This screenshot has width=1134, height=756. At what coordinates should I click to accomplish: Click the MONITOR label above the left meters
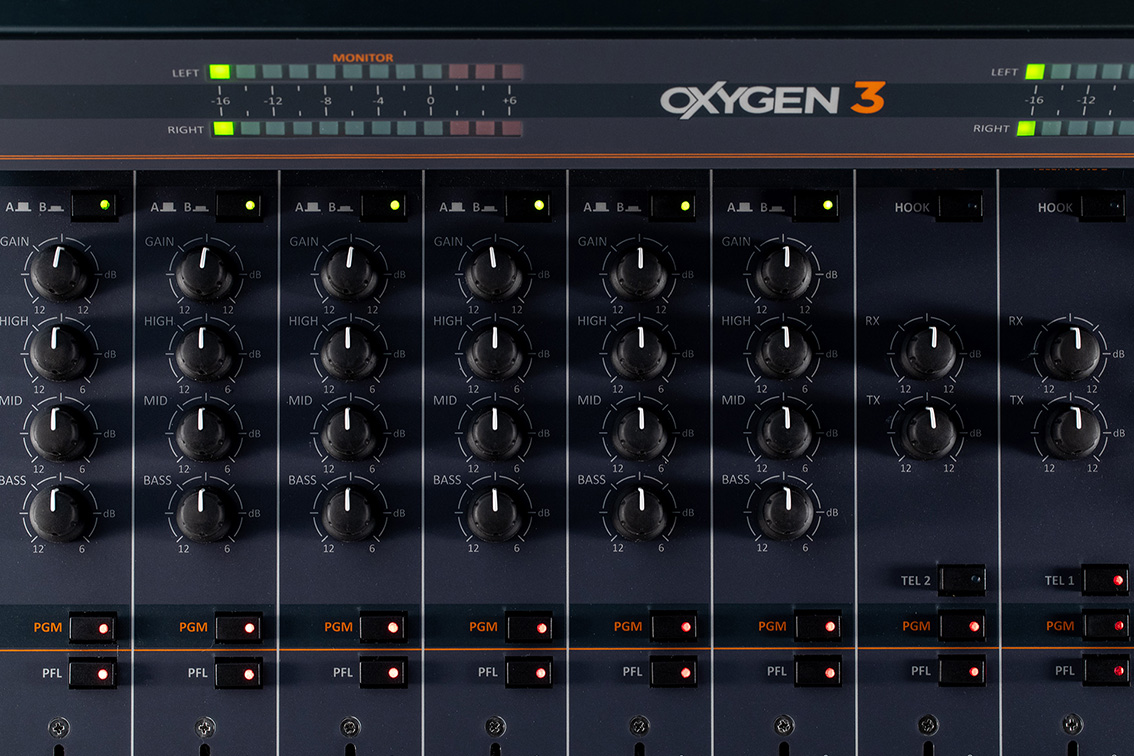361,57
